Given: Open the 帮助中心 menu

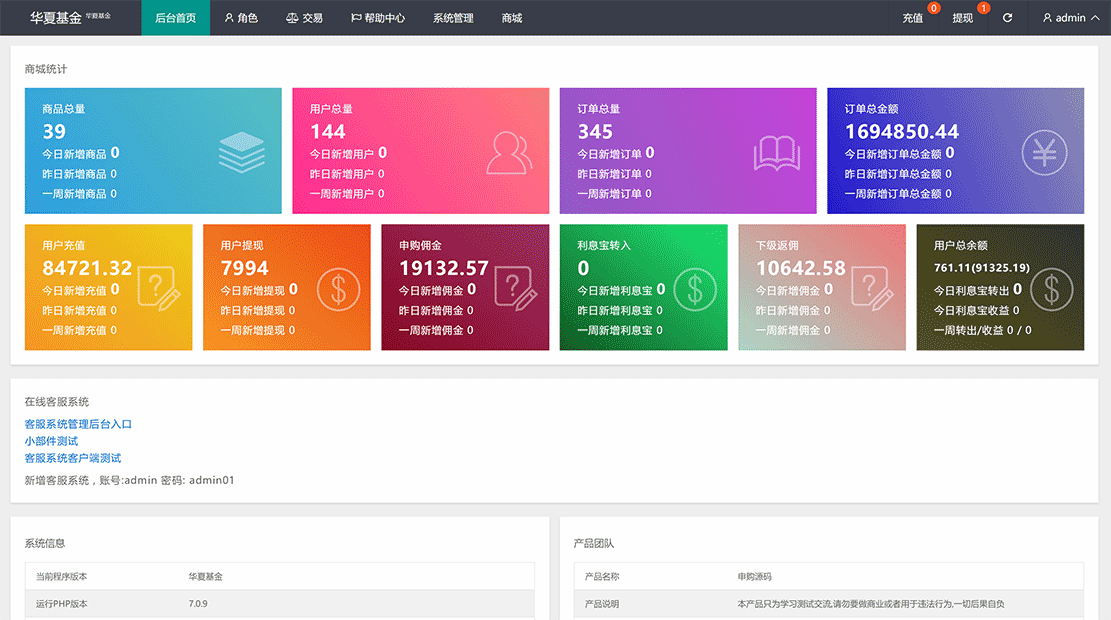Looking at the screenshot, I should (x=378, y=18).
